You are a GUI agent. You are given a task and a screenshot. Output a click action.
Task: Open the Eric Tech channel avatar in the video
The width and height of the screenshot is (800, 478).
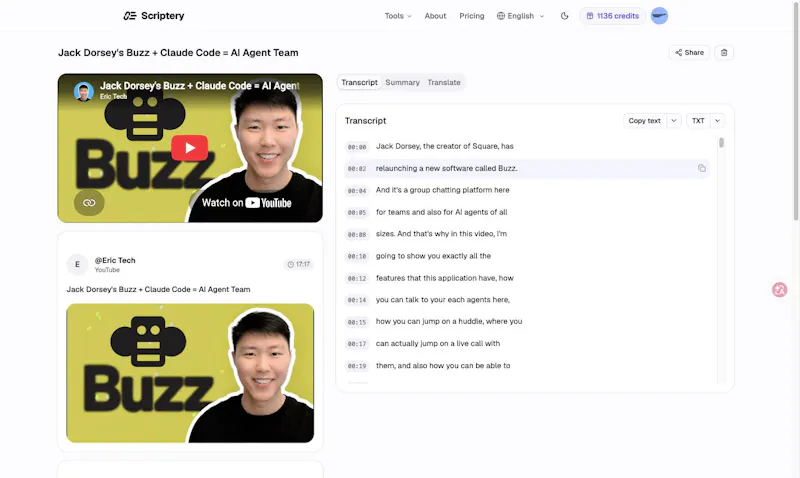[x=84, y=91]
